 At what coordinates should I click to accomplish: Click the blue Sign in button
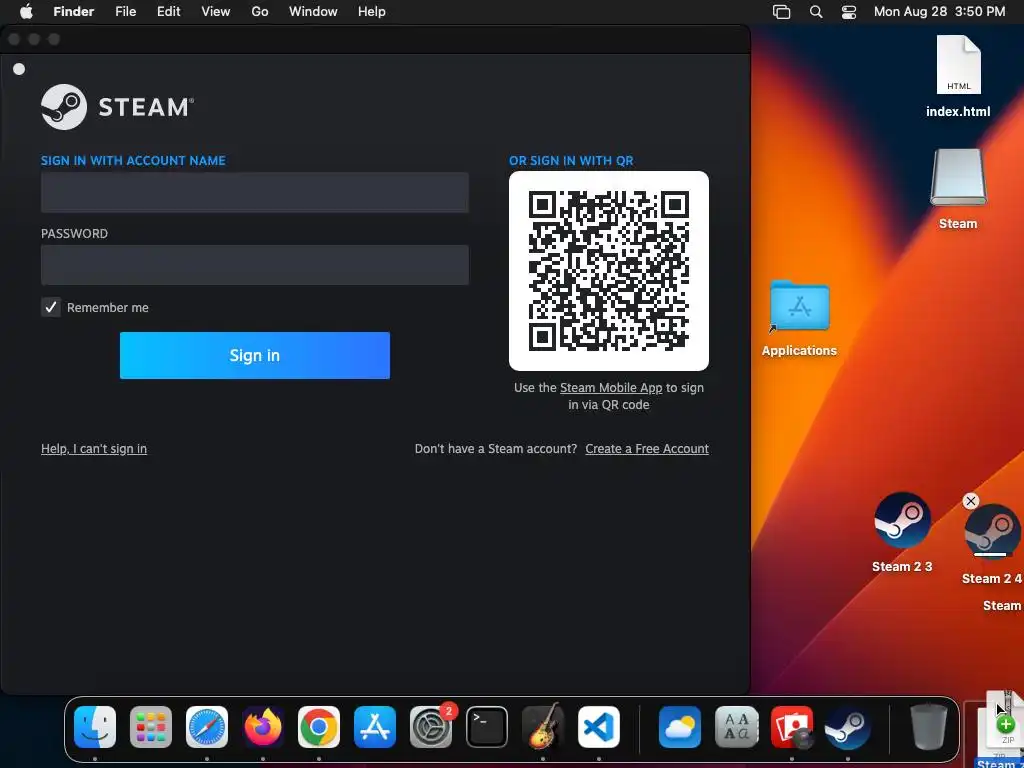(255, 355)
